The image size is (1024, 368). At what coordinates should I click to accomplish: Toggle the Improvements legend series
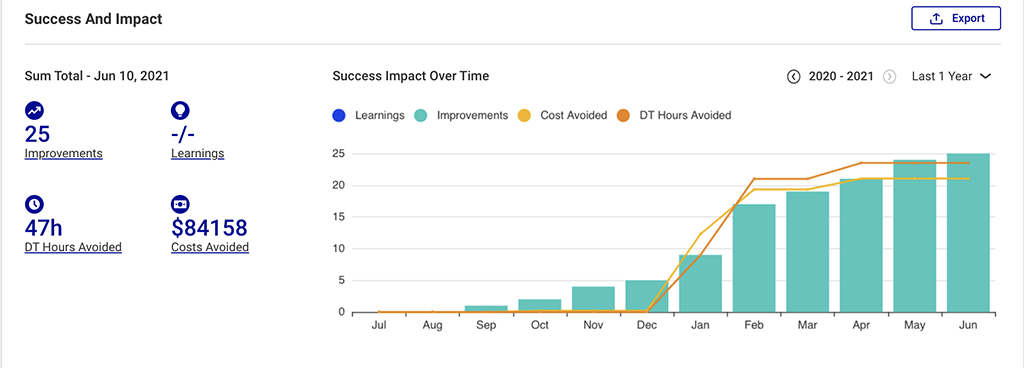(x=461, y=115)
